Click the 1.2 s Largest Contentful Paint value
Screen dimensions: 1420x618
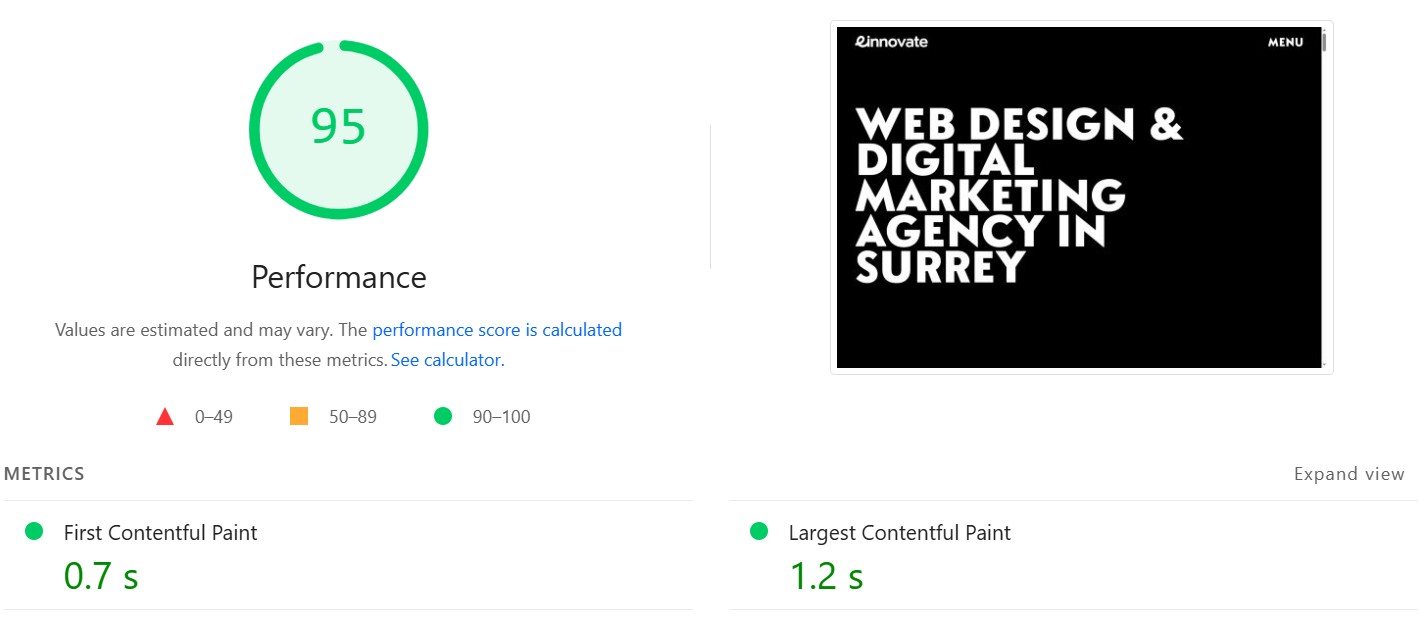tap(826, 576)
